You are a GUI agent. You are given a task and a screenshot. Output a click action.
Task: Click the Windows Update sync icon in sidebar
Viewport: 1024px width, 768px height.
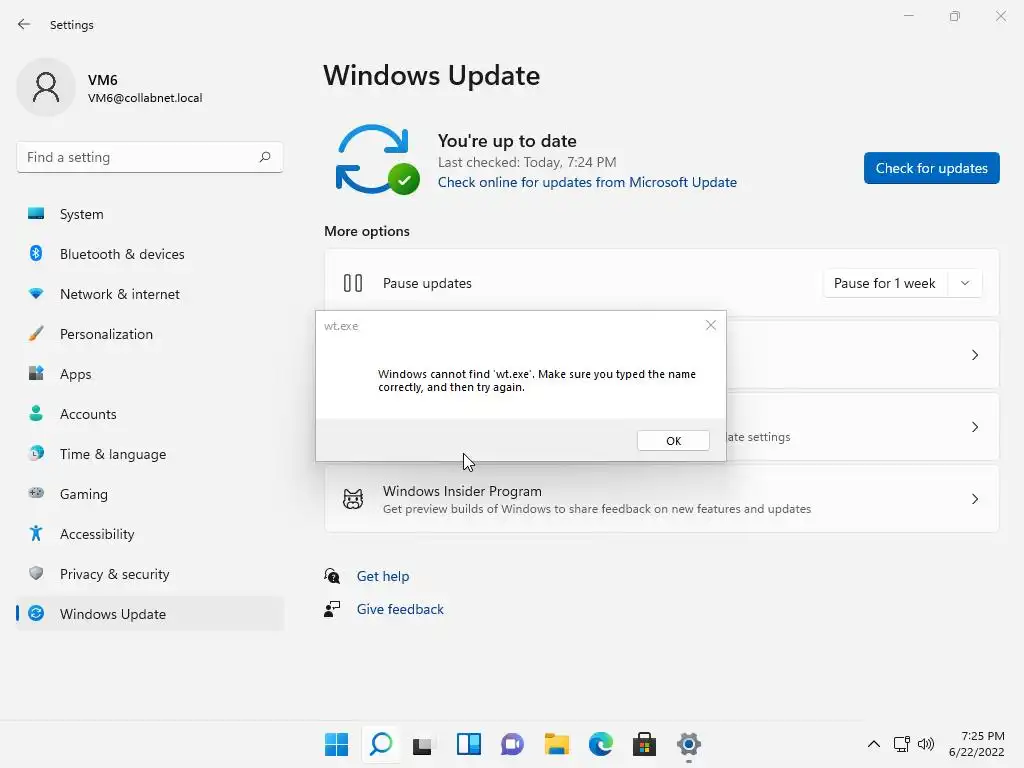pos(36,613)
